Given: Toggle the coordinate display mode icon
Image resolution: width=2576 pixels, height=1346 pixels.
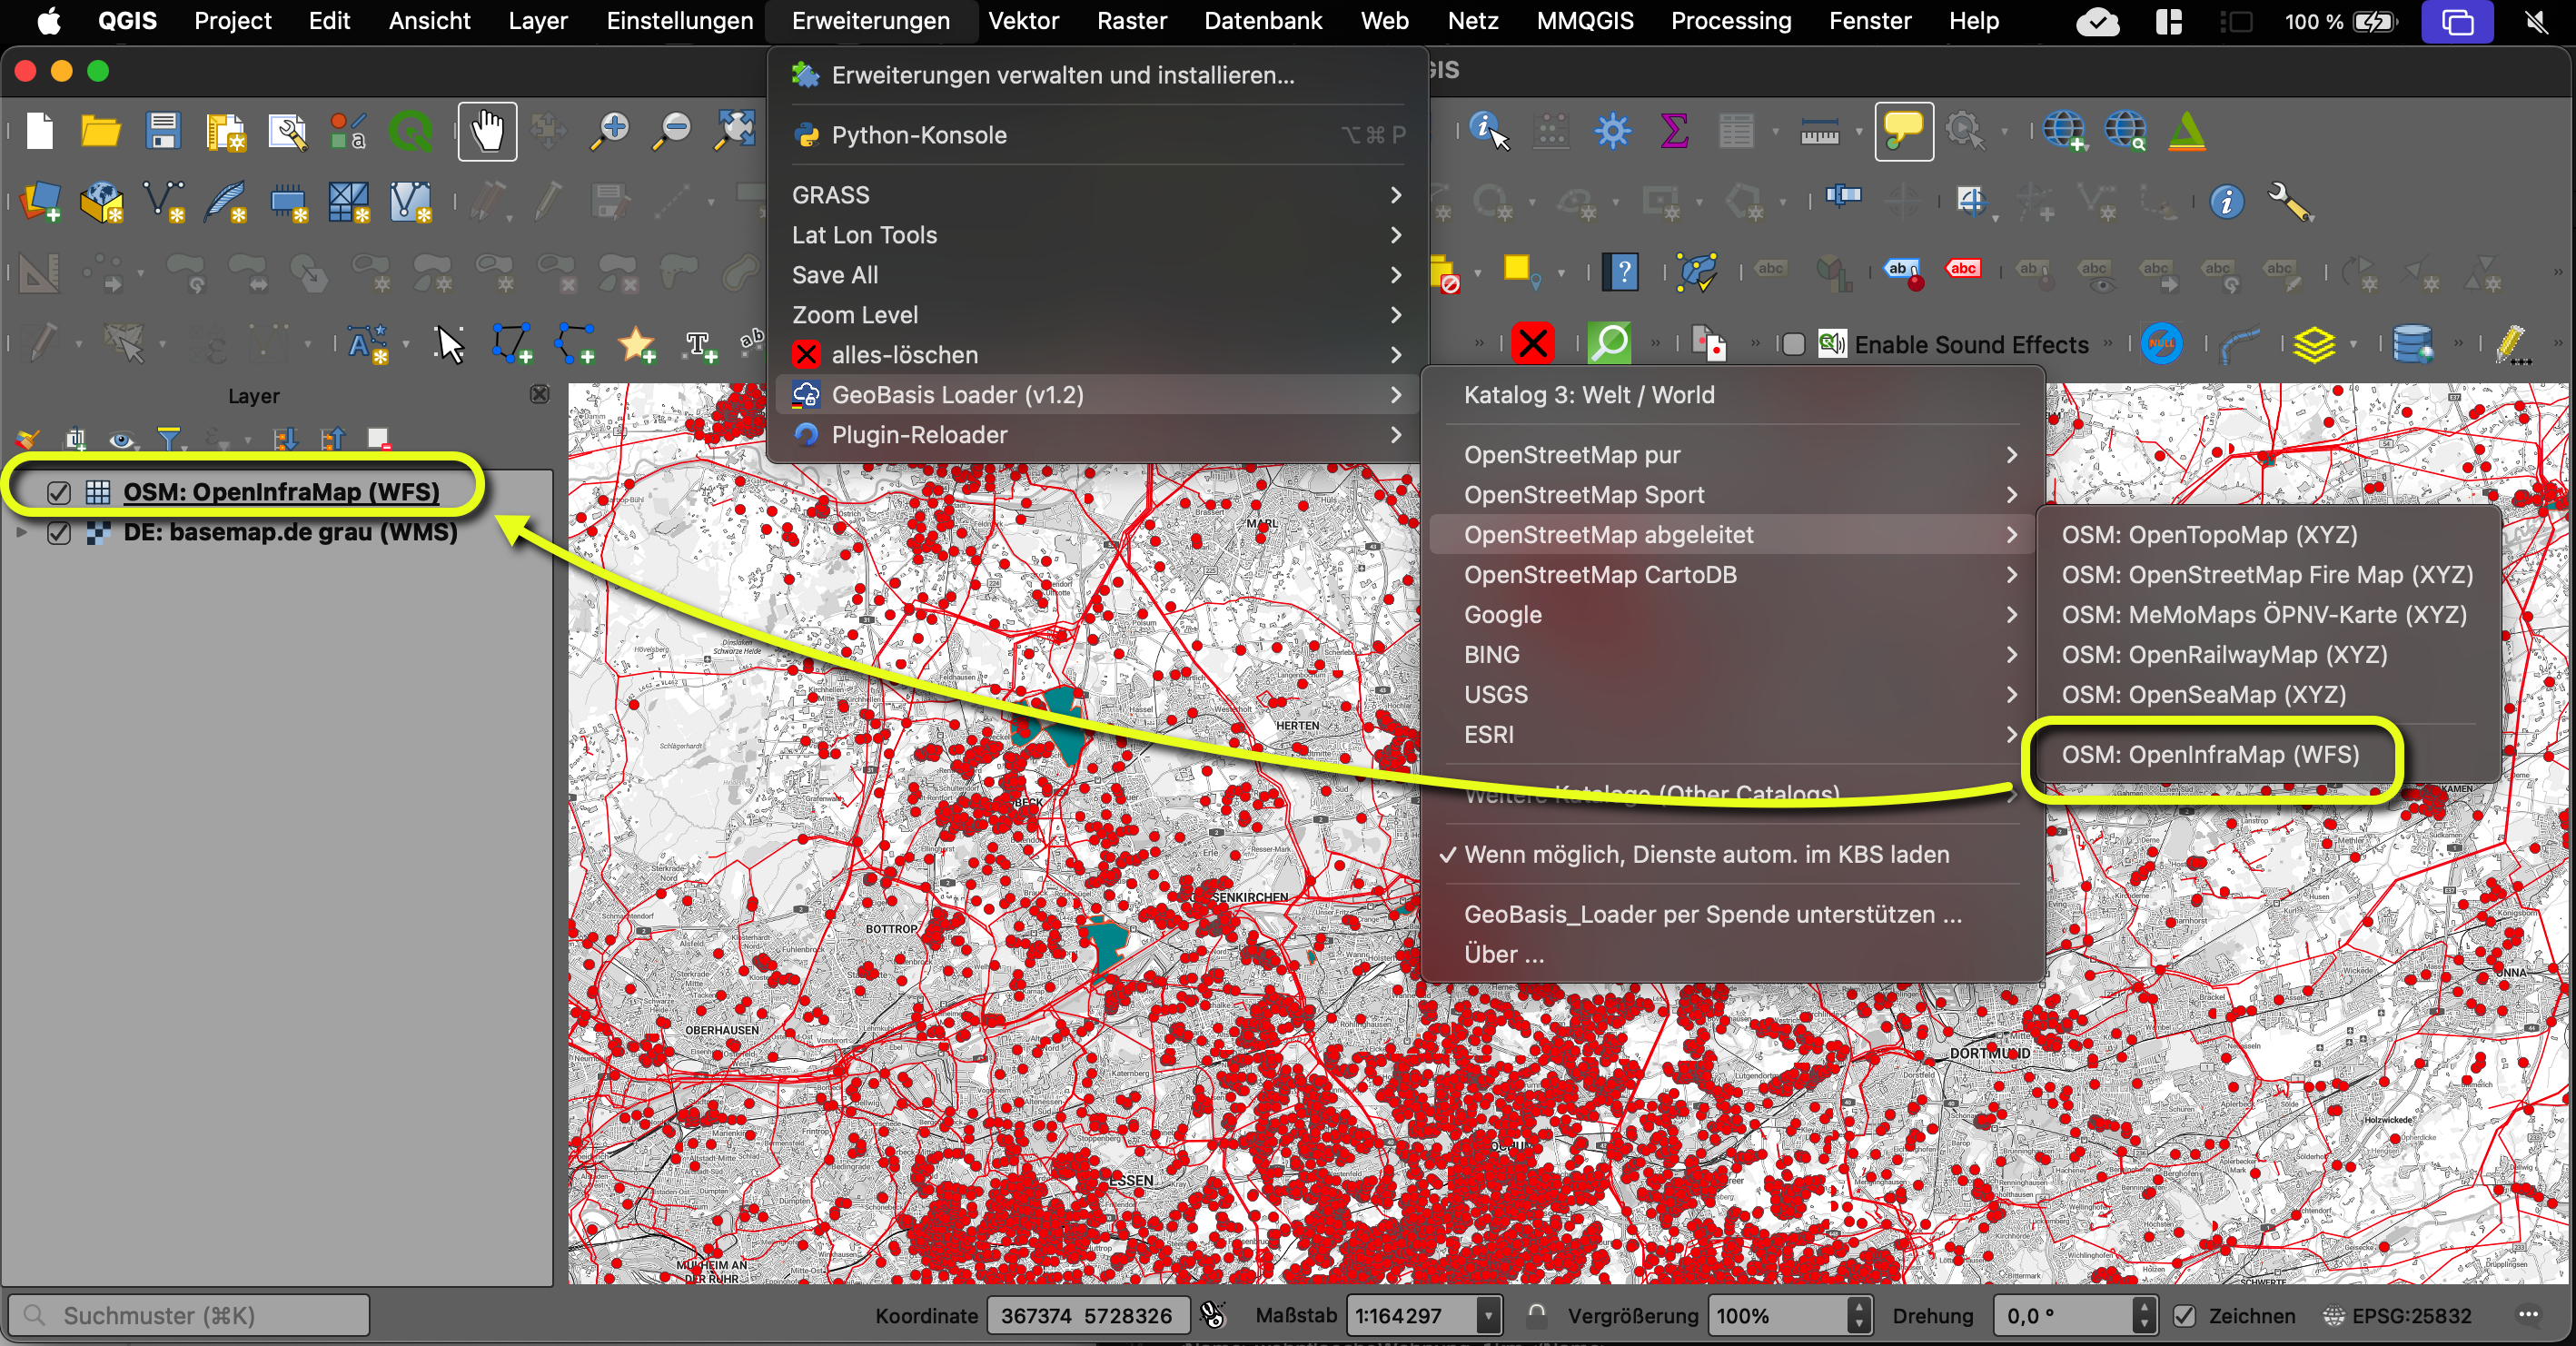Looking at the screenshot, I should point(1213,1315).
